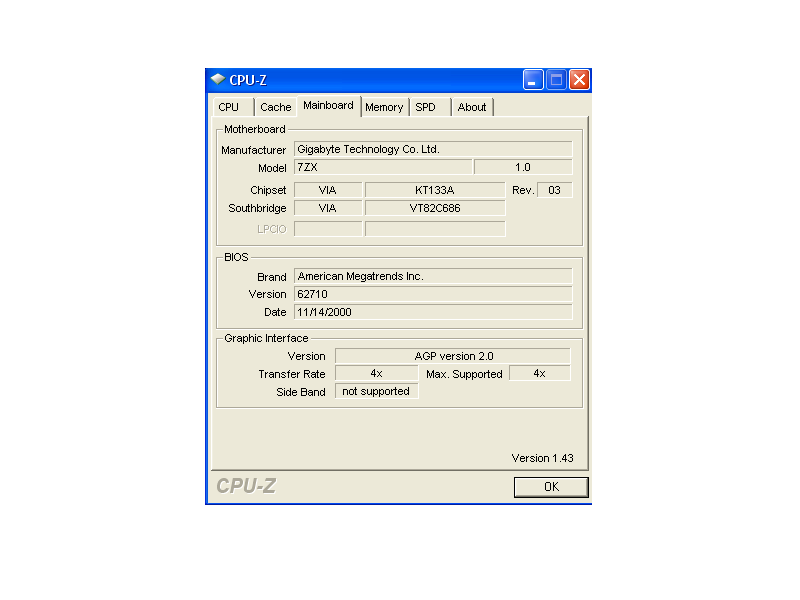Click the Side Band label

(301, 392)
